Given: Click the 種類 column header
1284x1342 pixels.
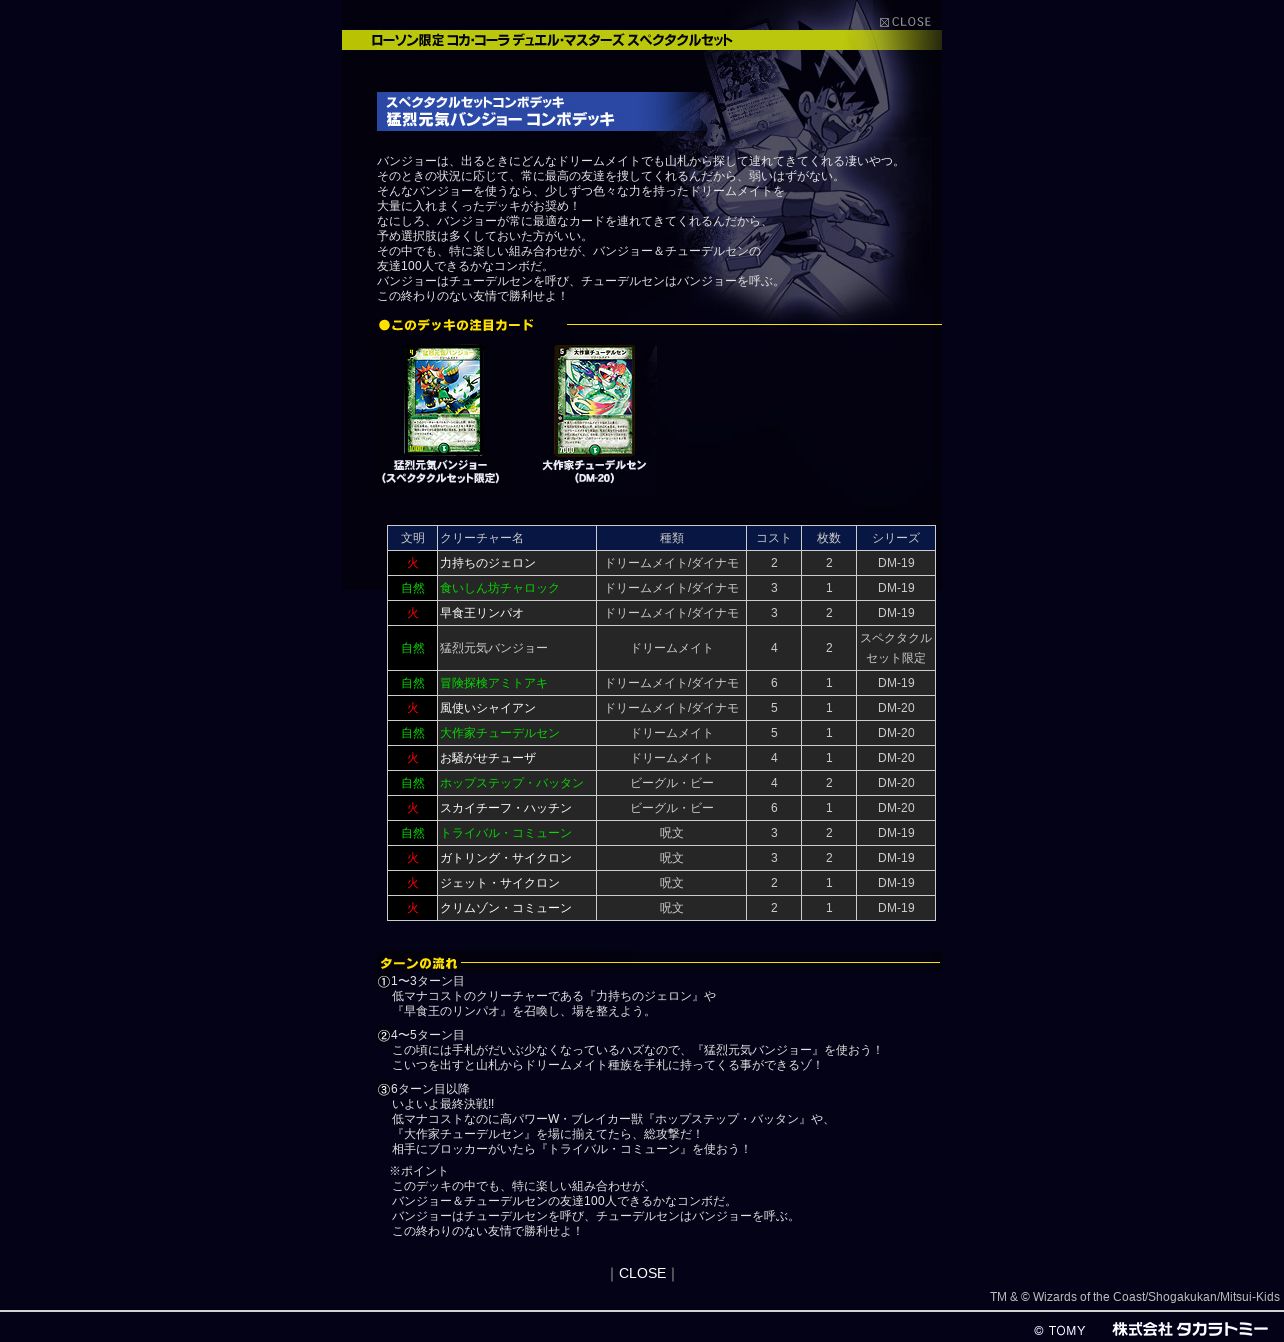Looking at the screenshot, I should click(x=672, y=538).
